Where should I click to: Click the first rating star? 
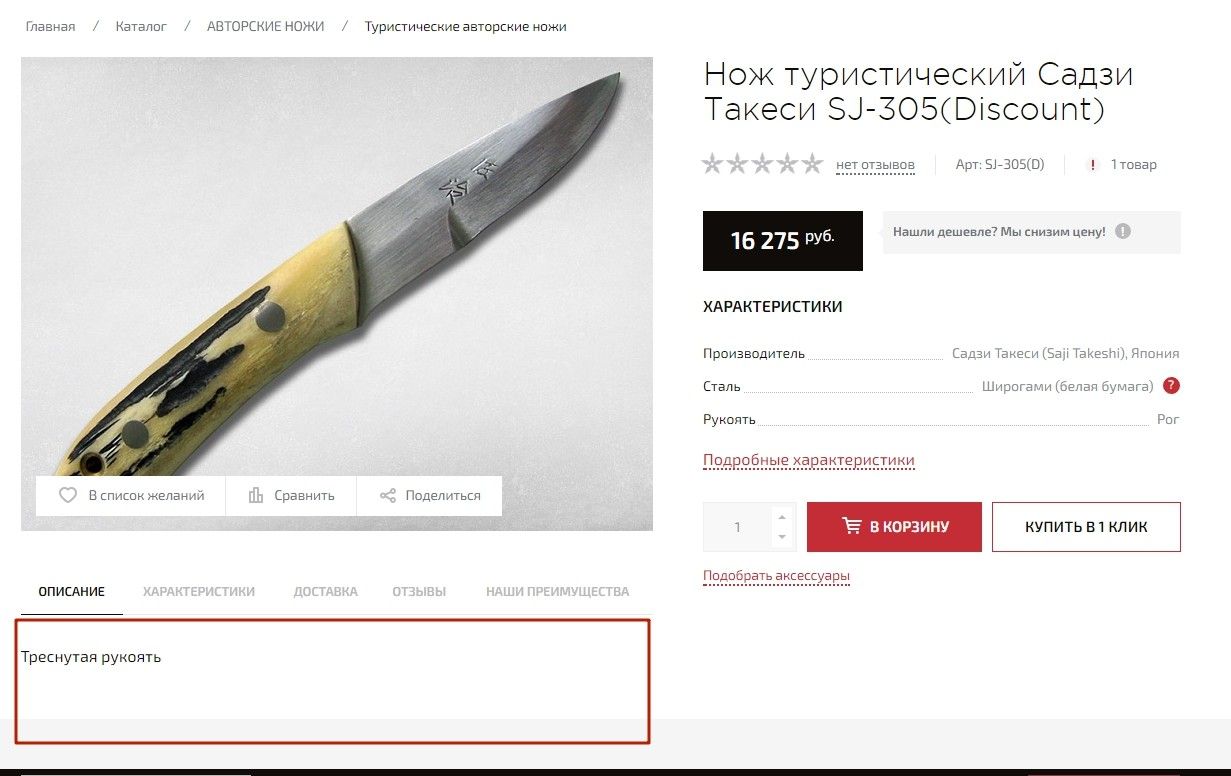click(x=713, y=163)
